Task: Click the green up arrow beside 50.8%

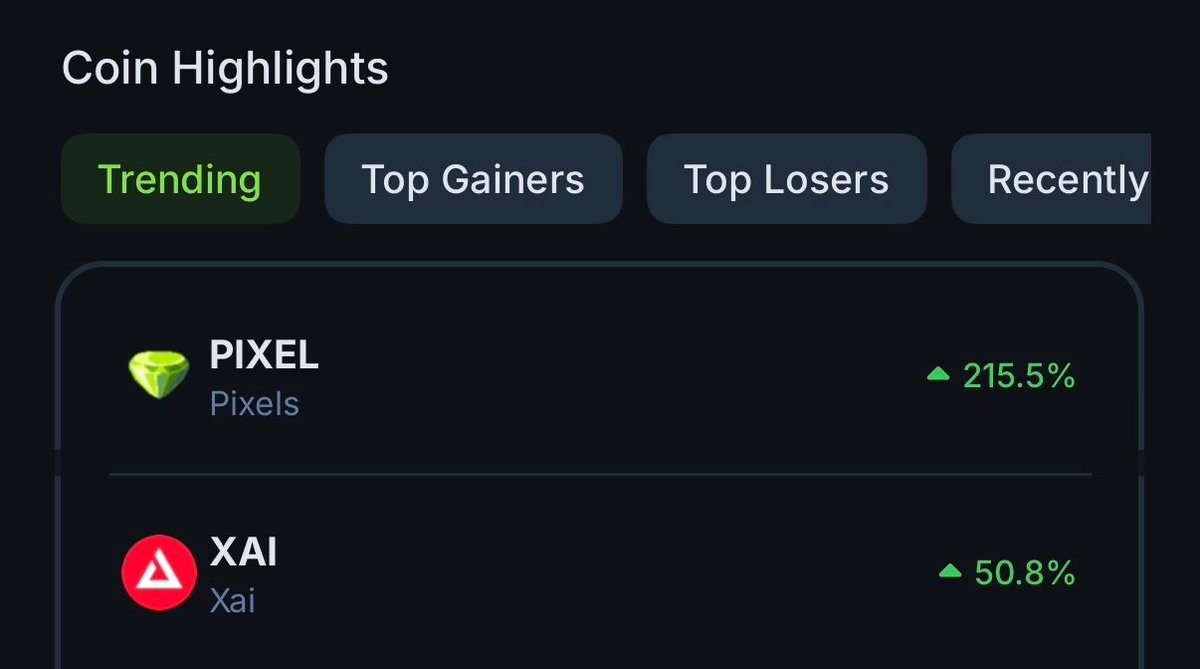Action: 949,571
